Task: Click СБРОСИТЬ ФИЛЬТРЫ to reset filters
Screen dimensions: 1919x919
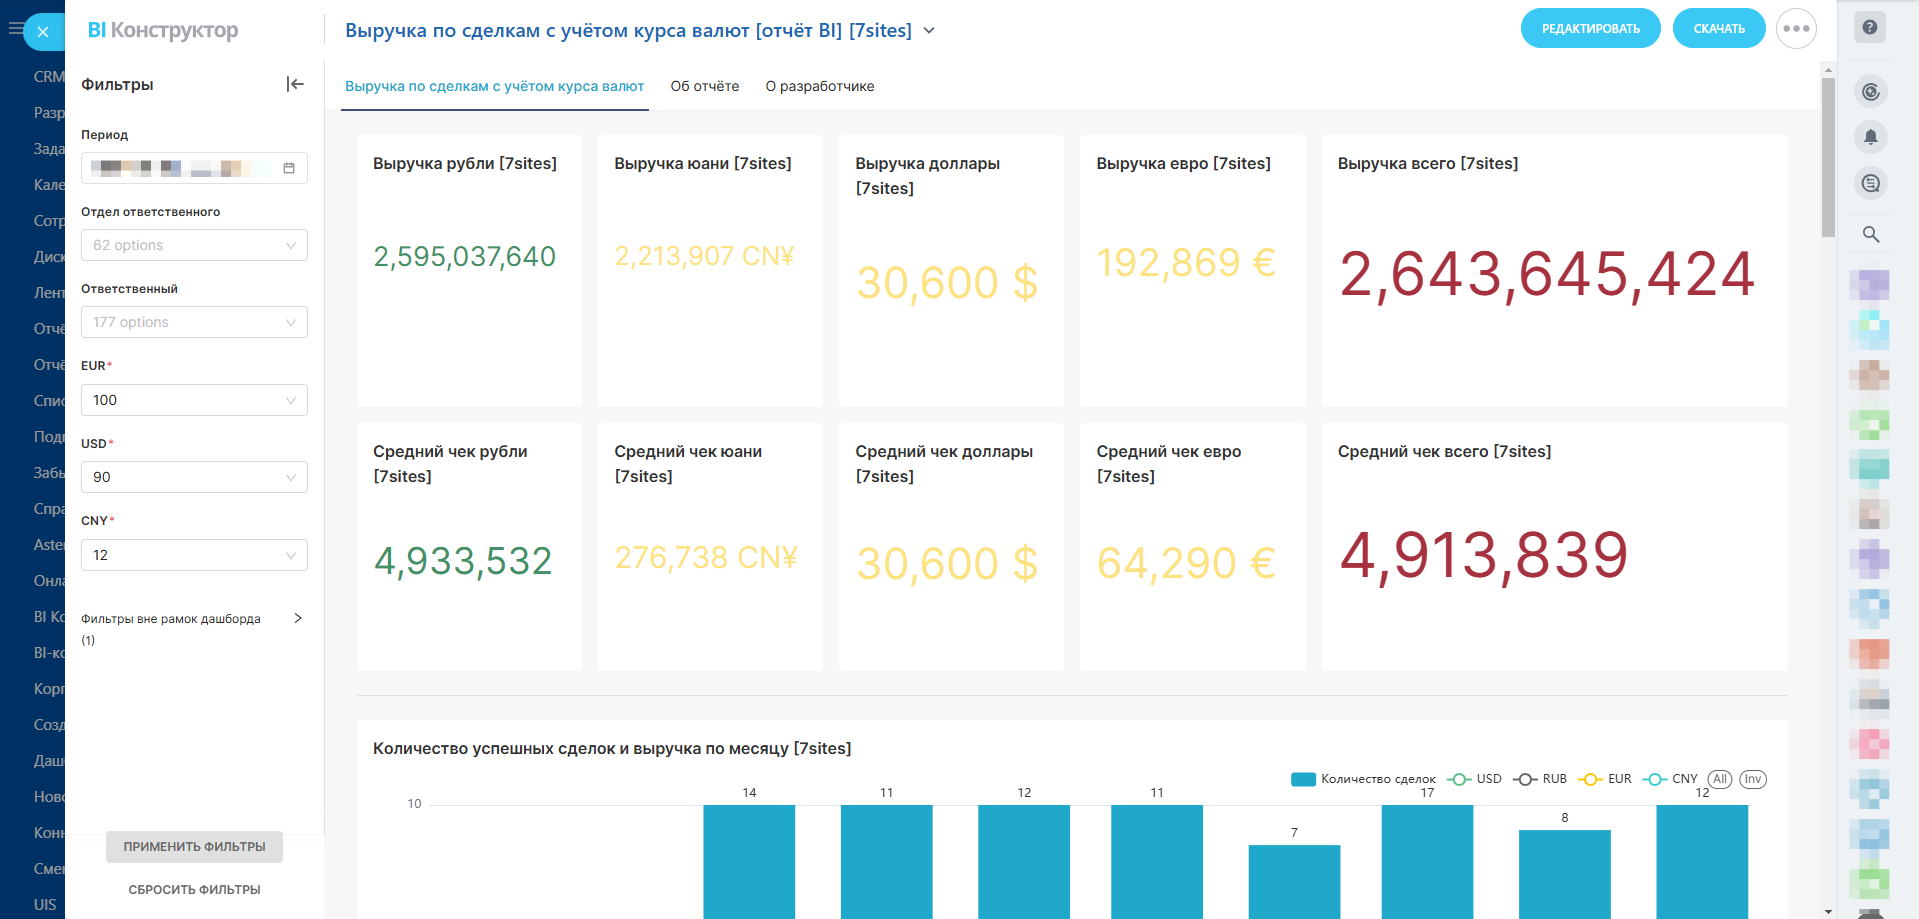Action: click(x=194, y=889)
